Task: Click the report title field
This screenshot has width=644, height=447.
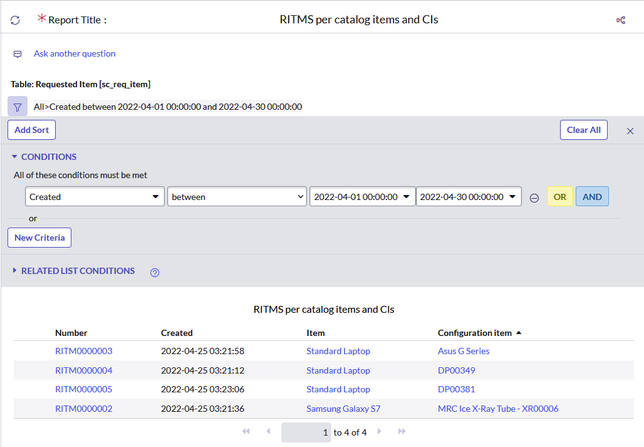Action: click(359, 20)
